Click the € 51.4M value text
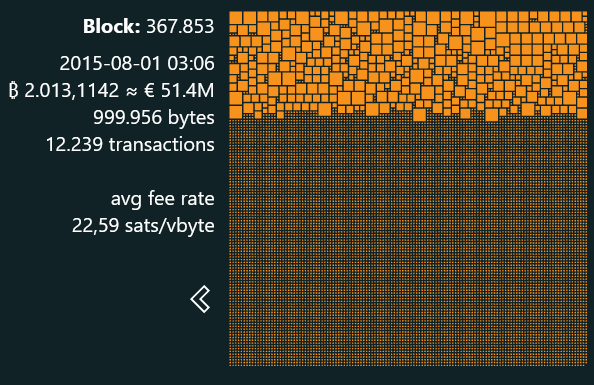Image resolution: width=594 pixels, height=385 pixels. pyautogui.click(x=179, y=91)
